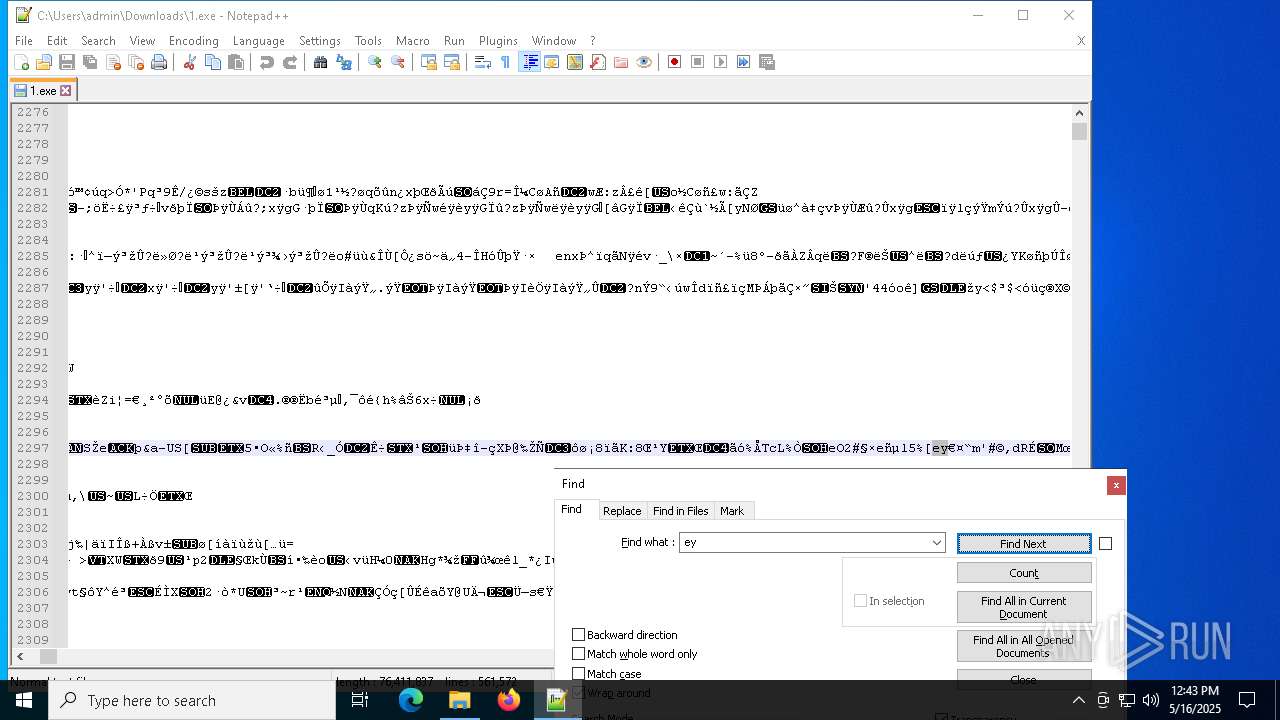Image resolution: width=1280 pixels, height=720 pixels.
Task: Switch to Find in Files tab
Action: pyautogui.click(x=680, y=511)
